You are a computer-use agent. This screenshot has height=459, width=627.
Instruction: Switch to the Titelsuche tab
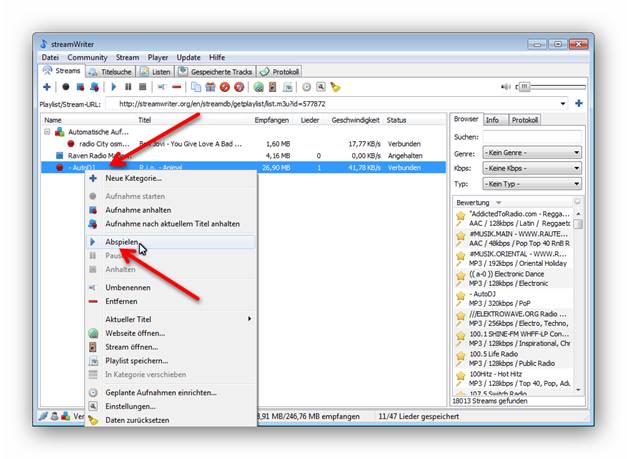[110, 72]
